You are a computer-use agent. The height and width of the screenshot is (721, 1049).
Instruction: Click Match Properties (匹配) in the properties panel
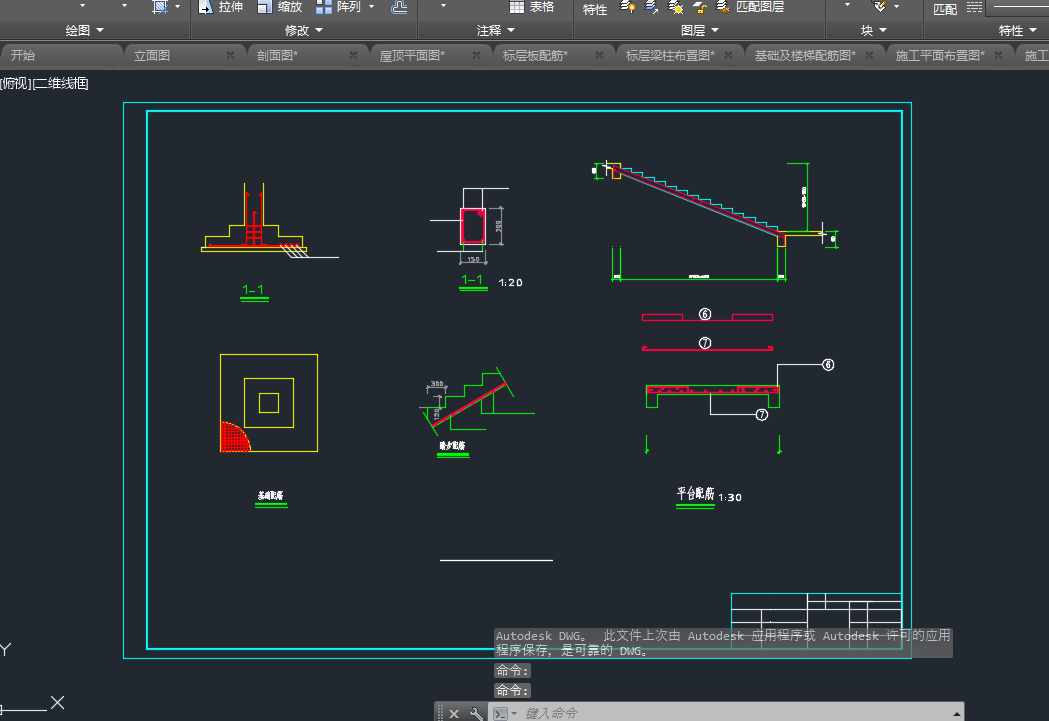point(944,9)
